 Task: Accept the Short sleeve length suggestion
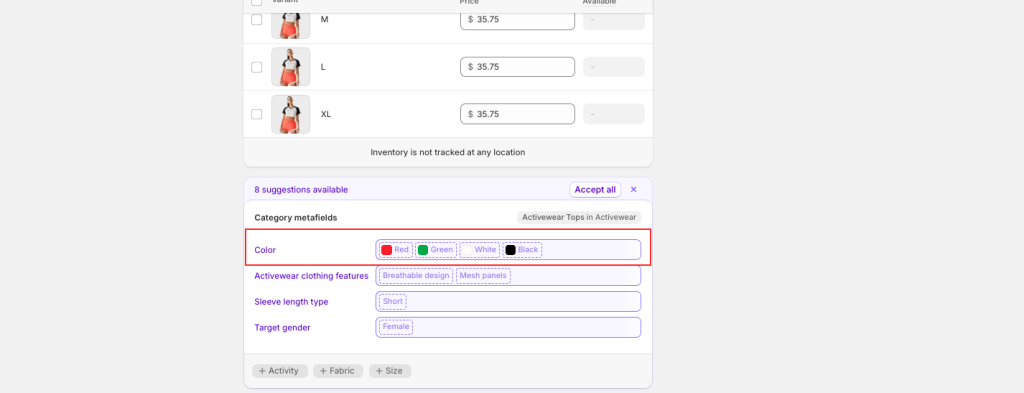coord(392,302)
